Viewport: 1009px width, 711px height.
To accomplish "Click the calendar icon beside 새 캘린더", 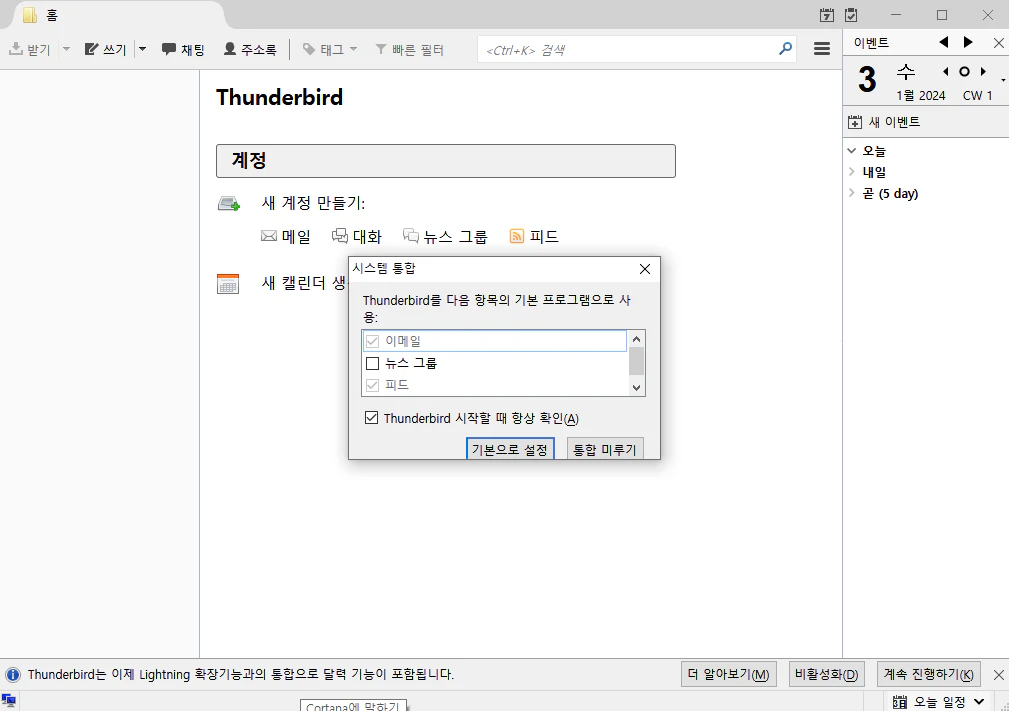I will click(x=228, y=284).
